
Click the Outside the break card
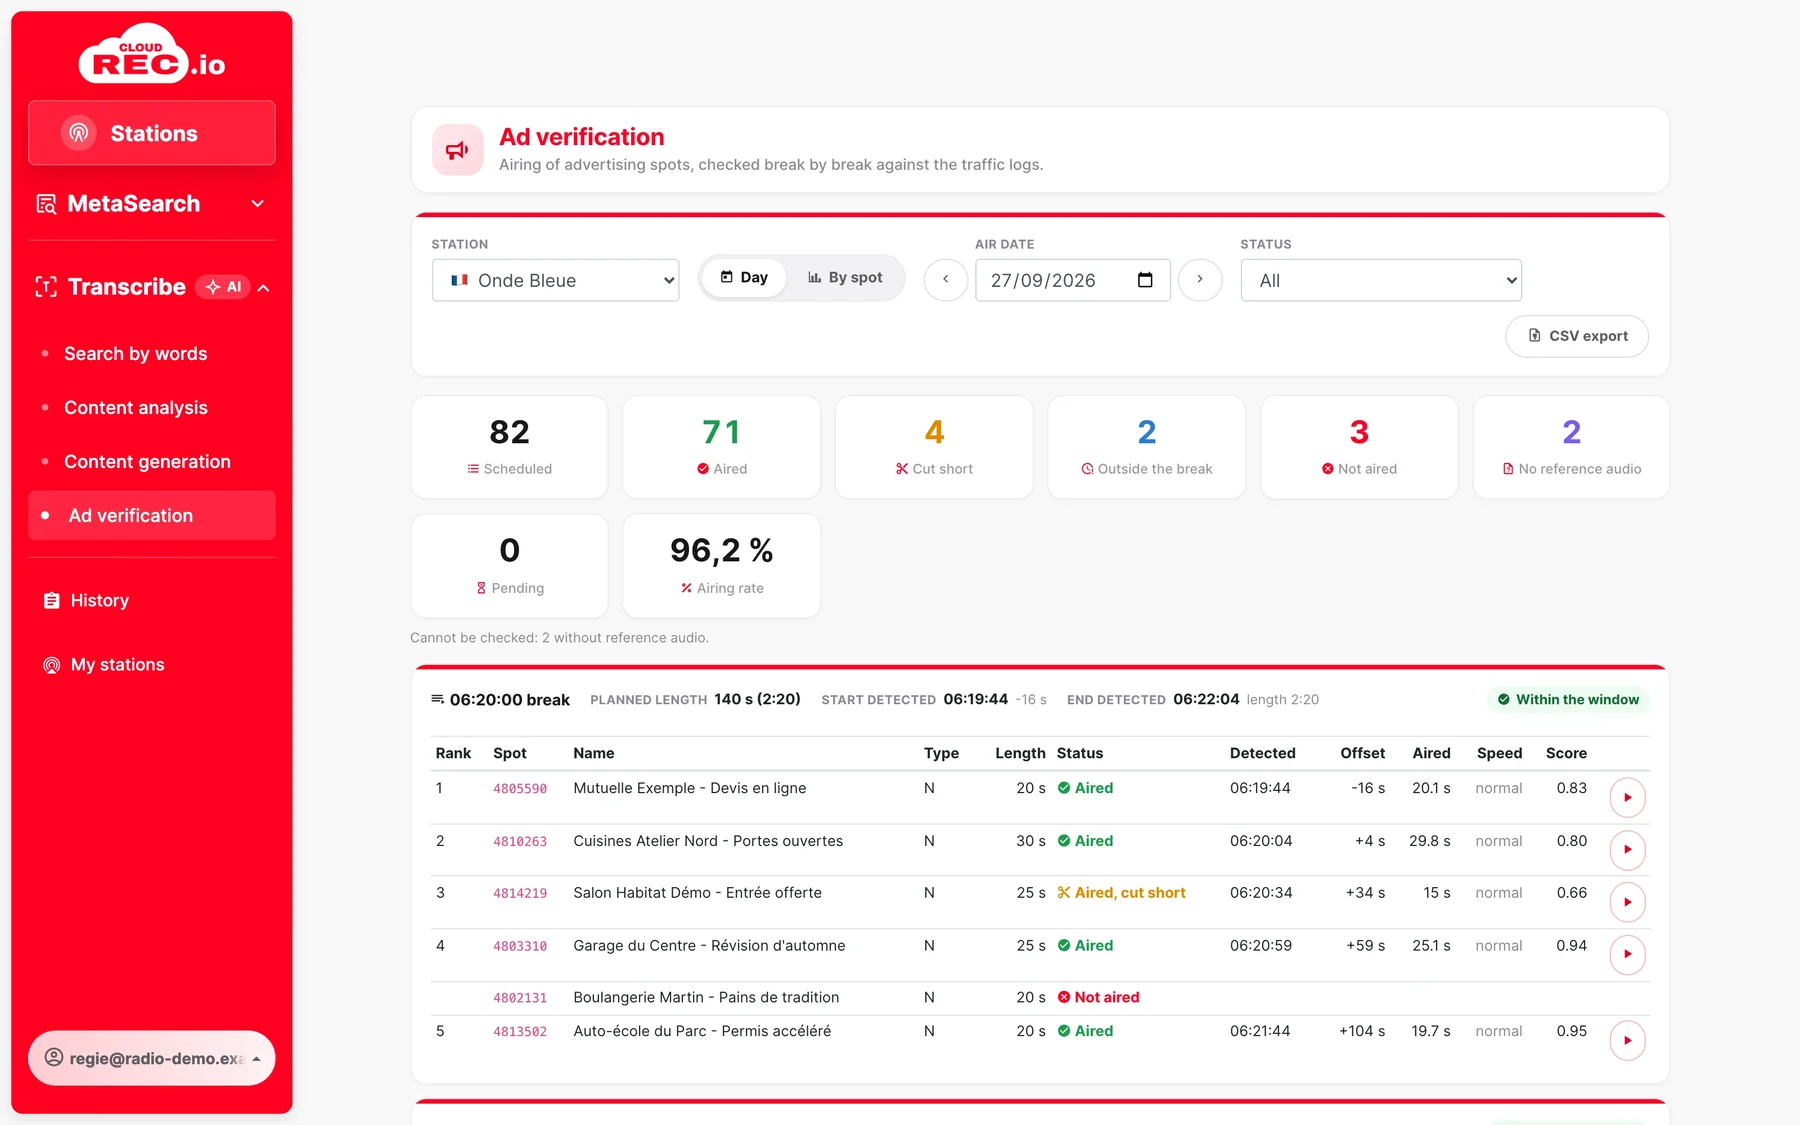point(1147,447)
